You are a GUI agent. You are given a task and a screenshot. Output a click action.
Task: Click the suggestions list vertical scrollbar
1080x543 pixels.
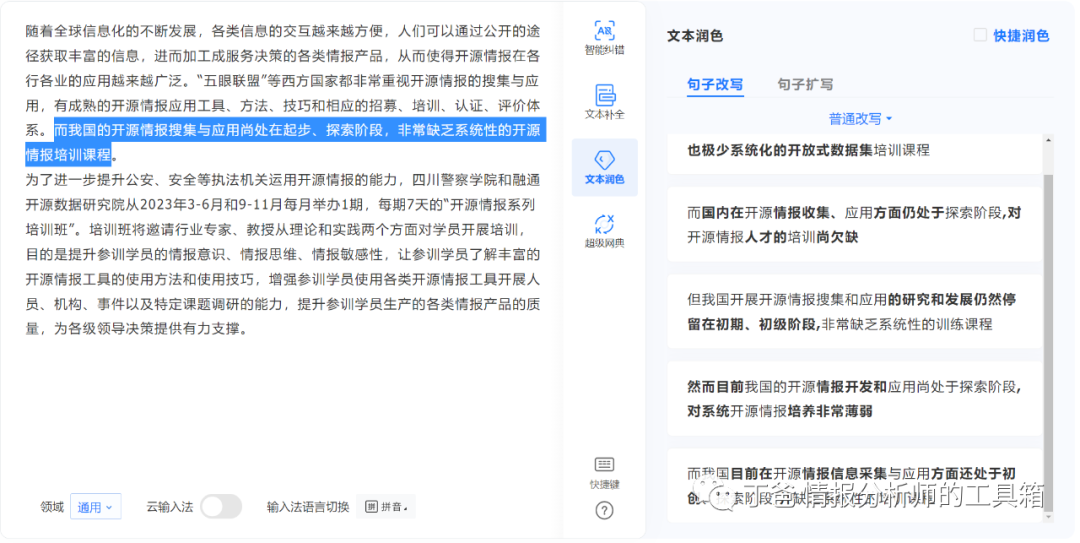point(1047,300)
